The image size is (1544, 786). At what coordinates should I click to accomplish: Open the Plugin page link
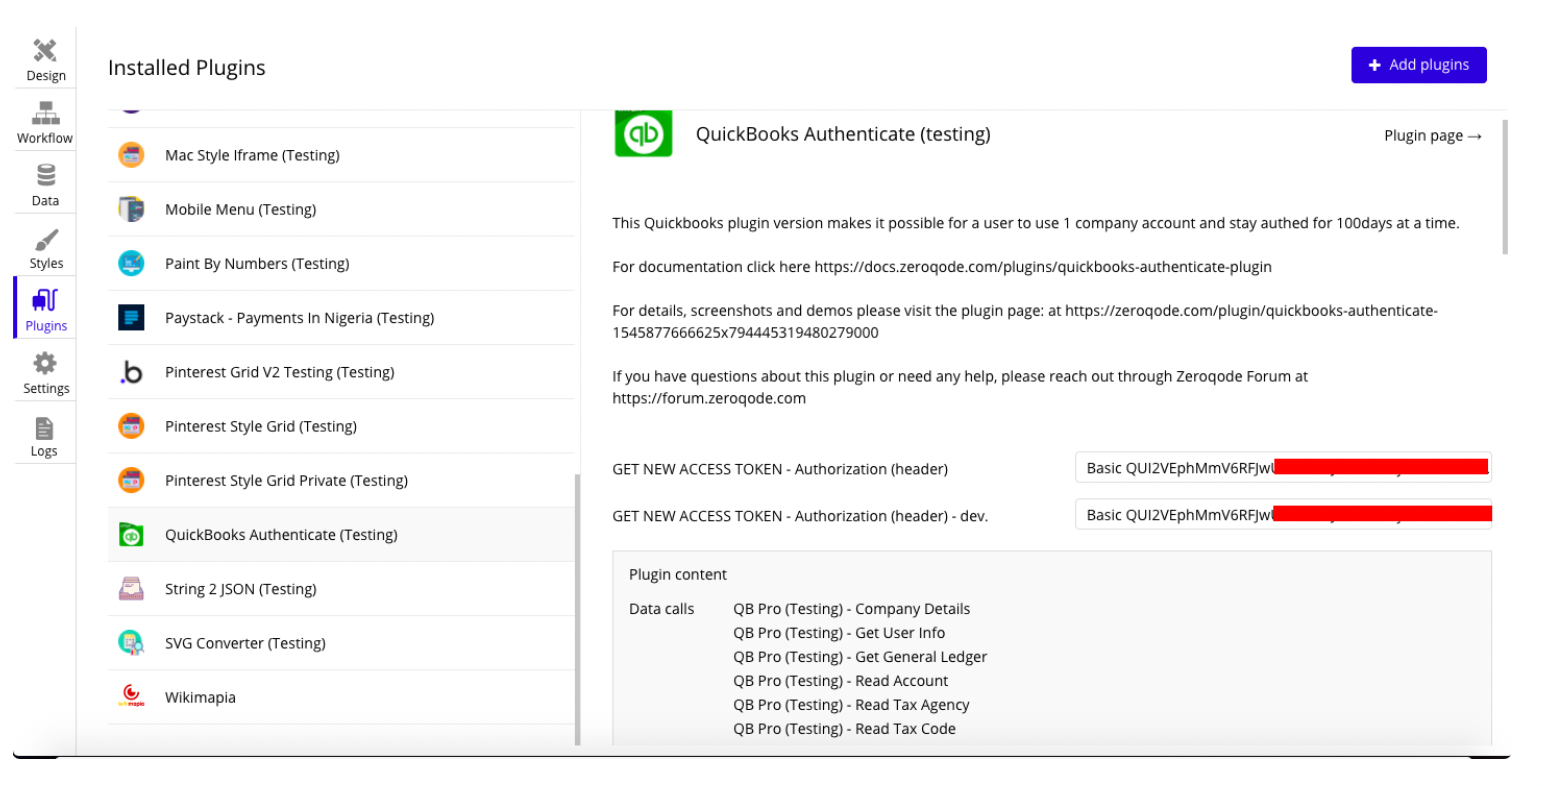1433,136
